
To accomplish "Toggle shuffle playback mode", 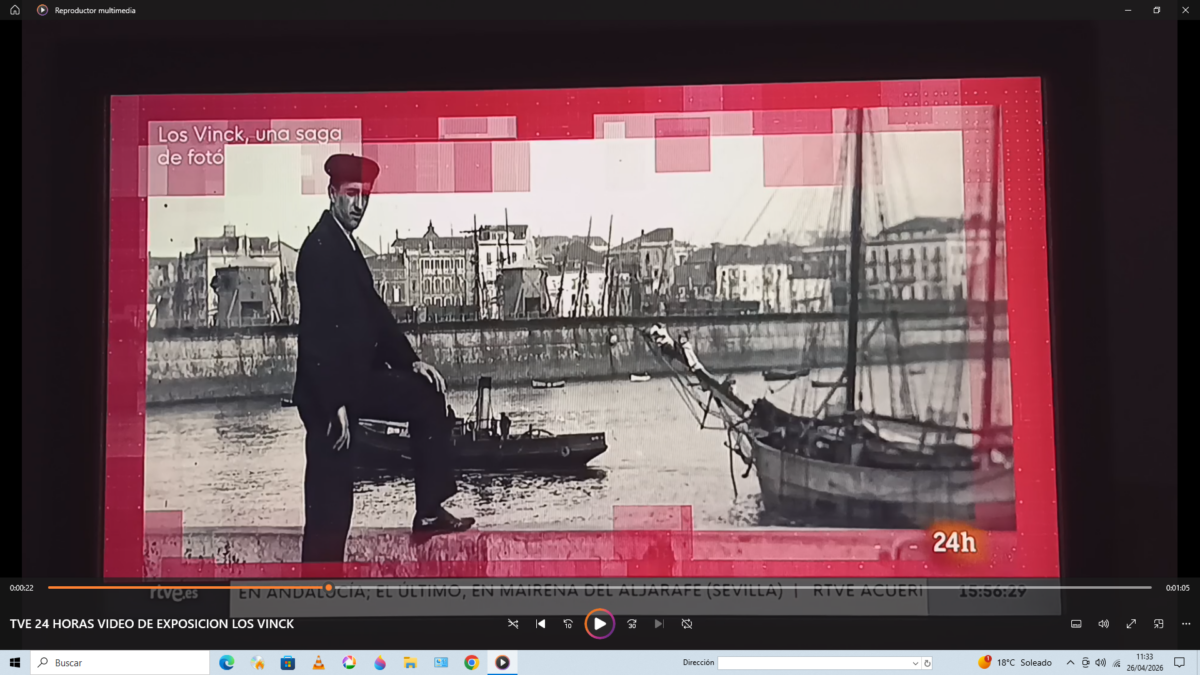I will [513, 624].
